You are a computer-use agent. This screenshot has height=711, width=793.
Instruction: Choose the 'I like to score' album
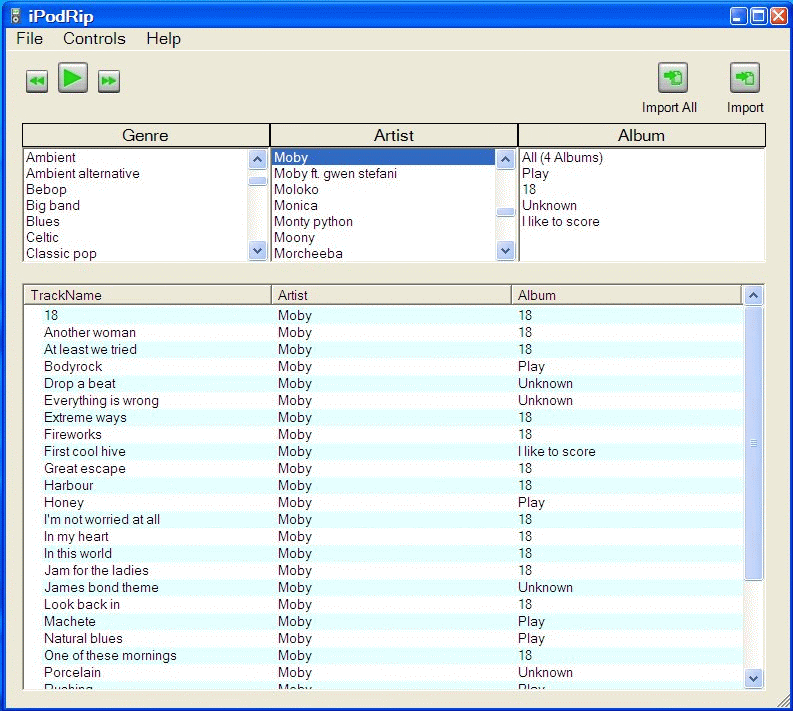[x=560, y=222]
